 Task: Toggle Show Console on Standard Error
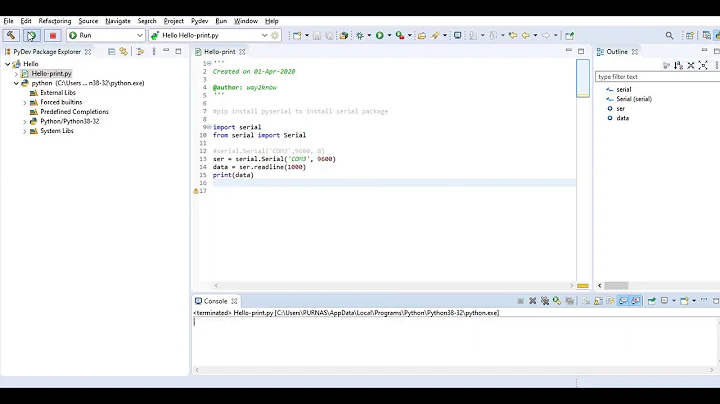click(636, 301)
